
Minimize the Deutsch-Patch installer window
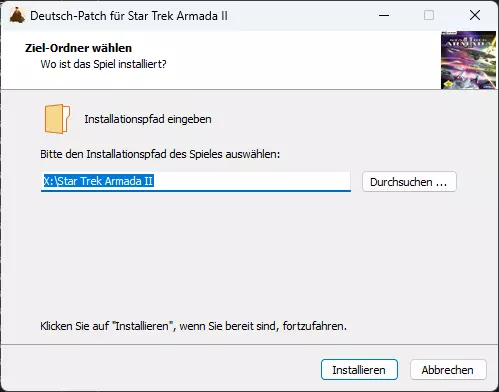[384, 15]
